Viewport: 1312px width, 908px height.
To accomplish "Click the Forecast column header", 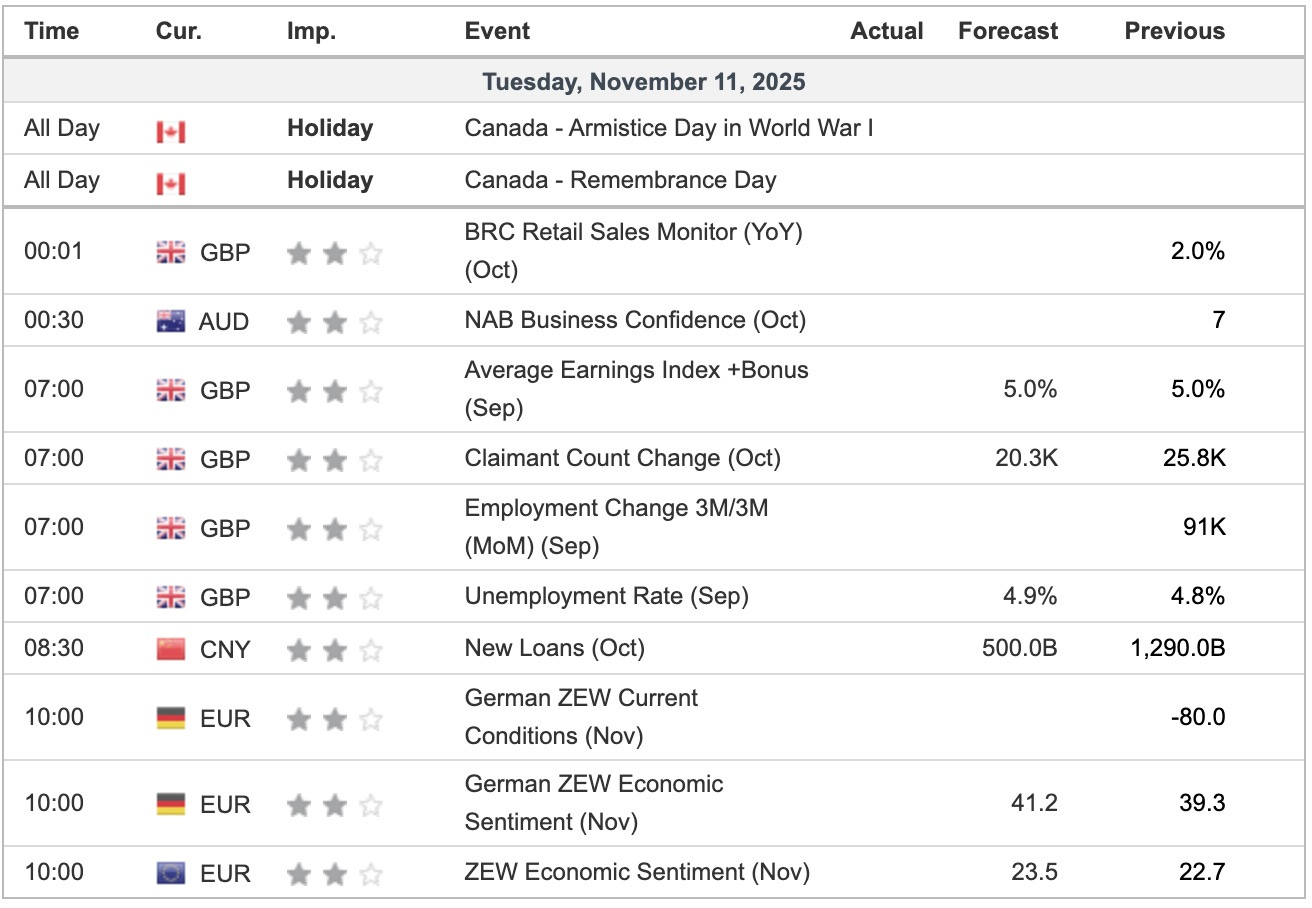I will (x=1007, y=31).
